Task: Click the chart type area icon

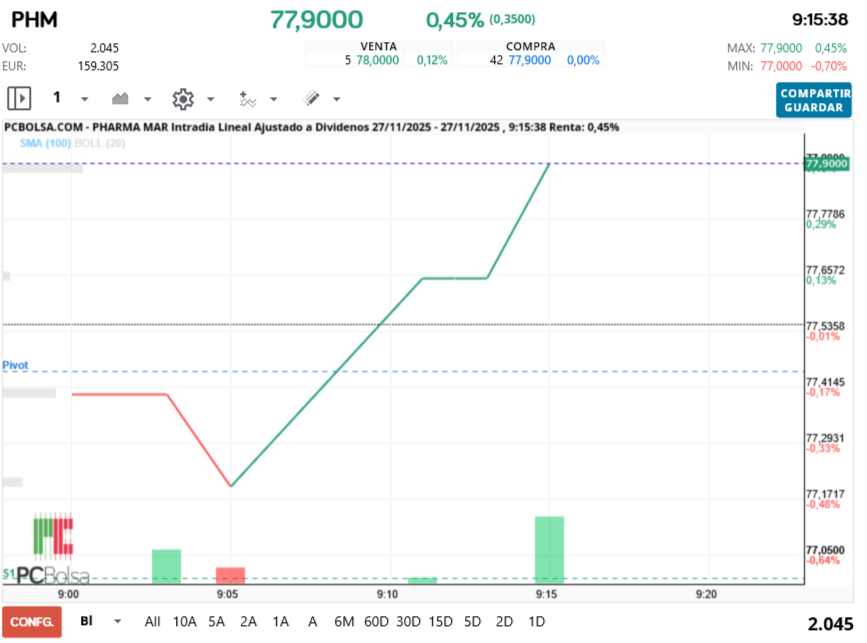Action: tap(121, 98)
